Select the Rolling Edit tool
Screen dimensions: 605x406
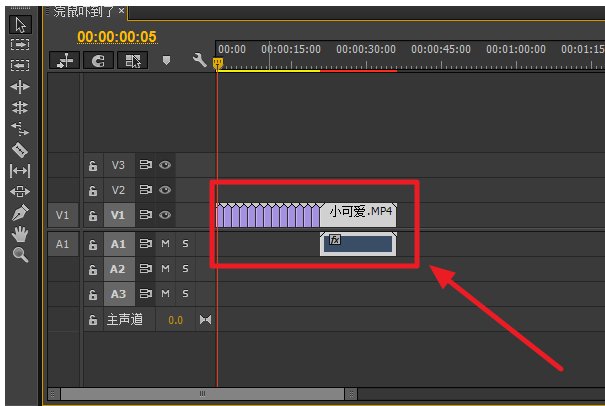tap(20, 108)
